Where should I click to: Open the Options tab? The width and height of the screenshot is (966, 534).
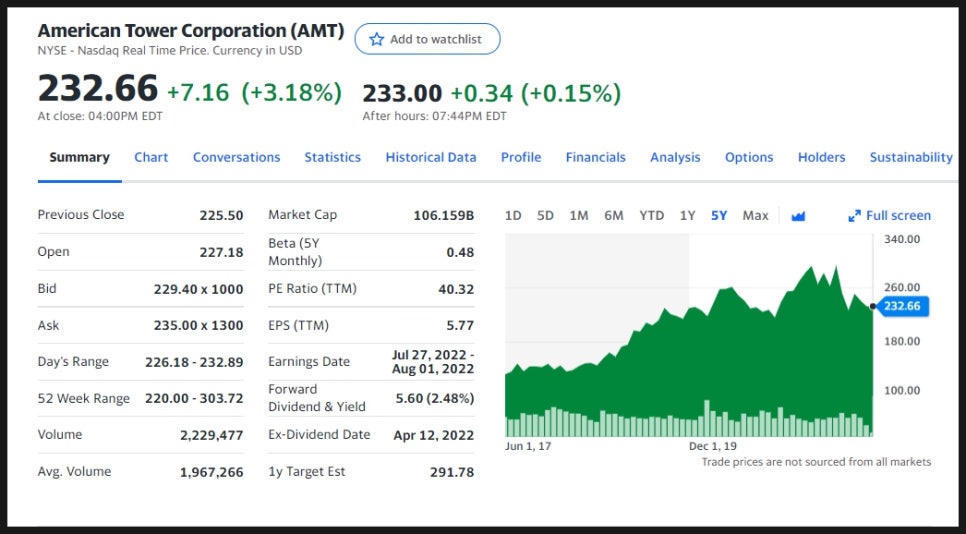tap(749, 158)
